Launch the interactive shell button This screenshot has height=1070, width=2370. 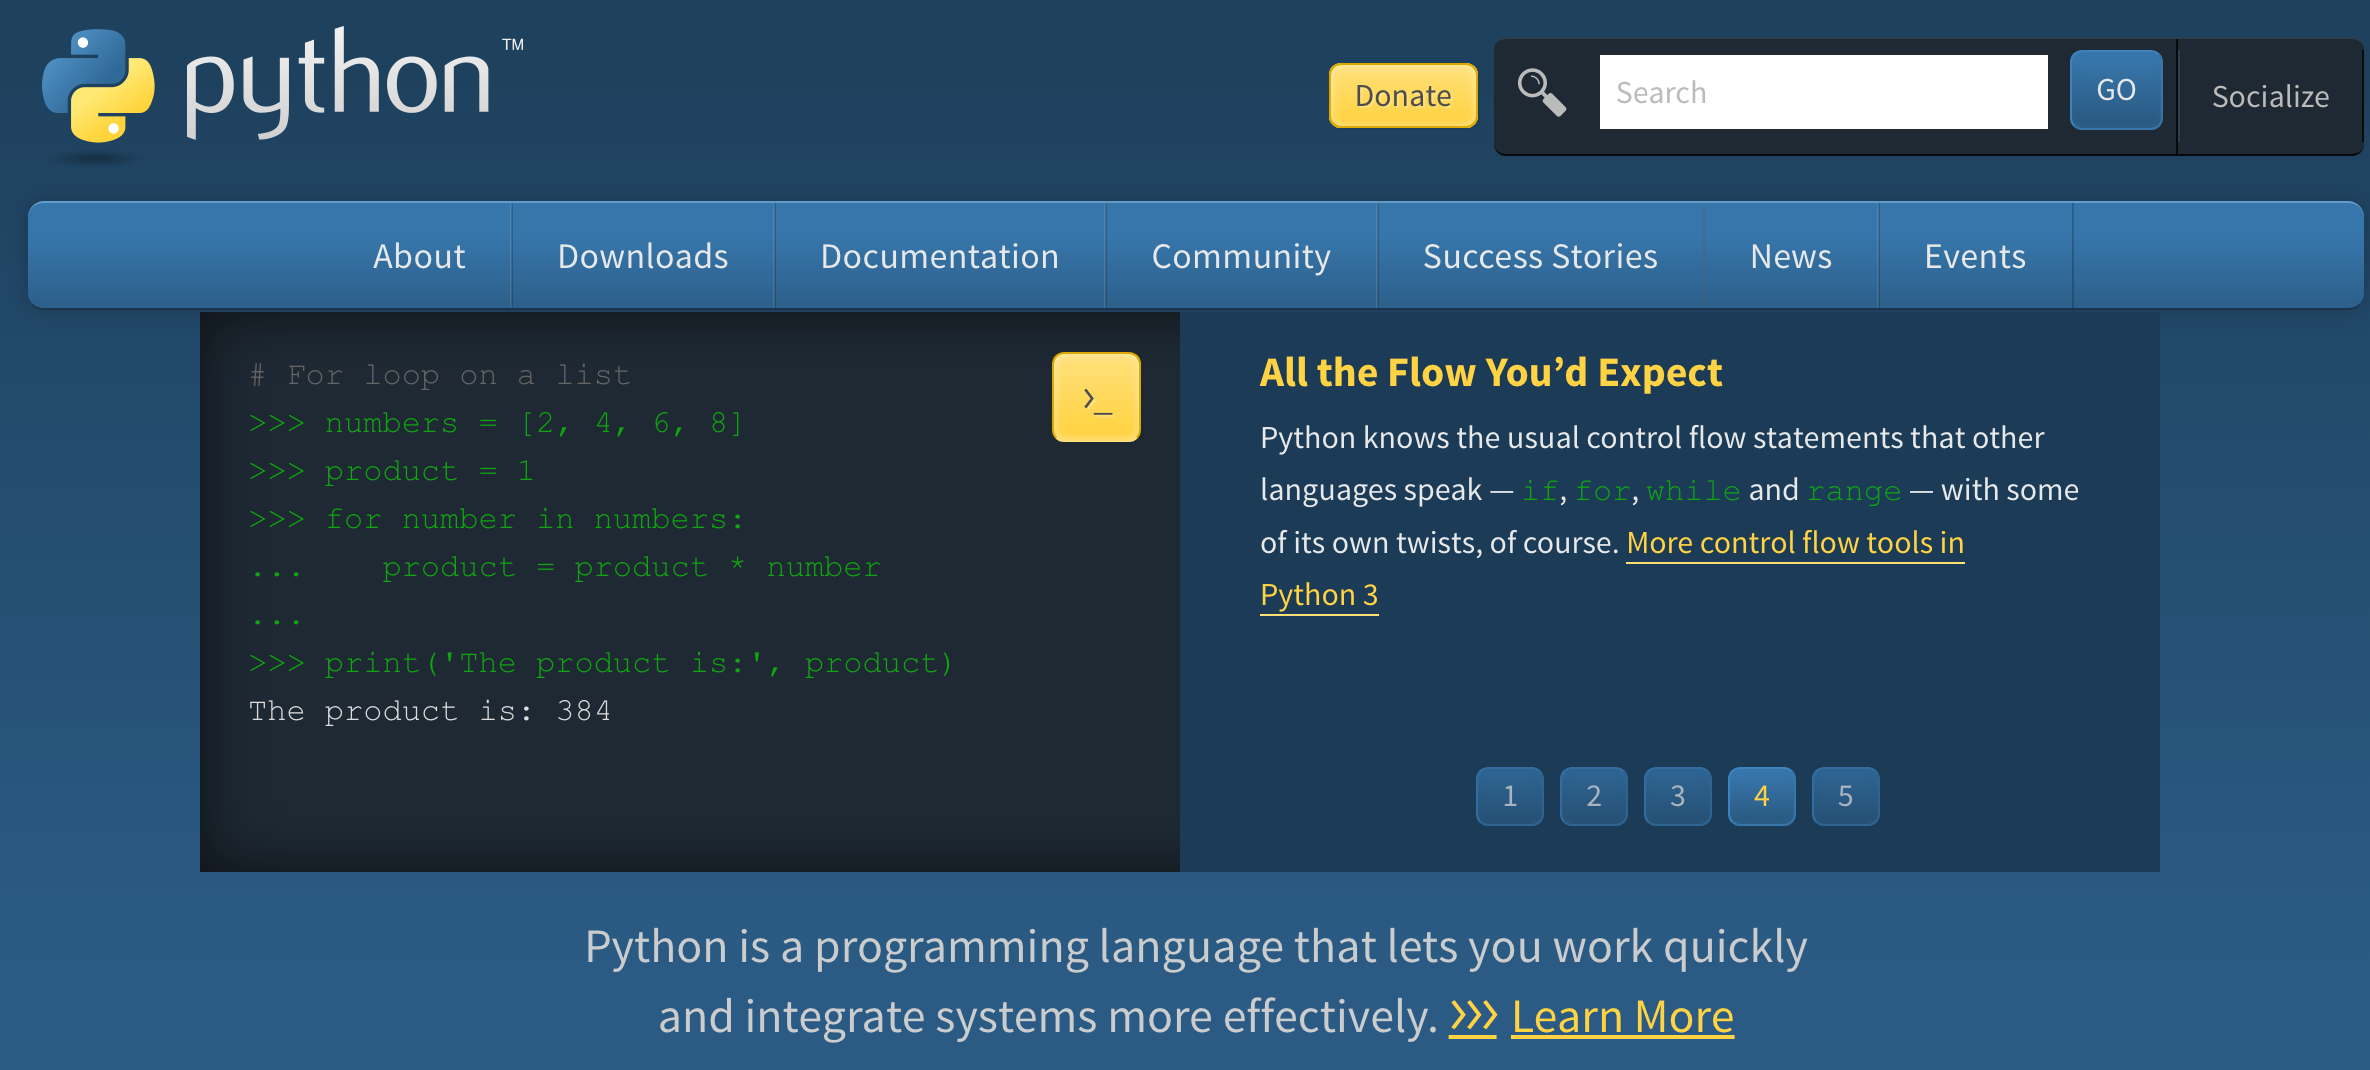click(x=1096, y=397)
